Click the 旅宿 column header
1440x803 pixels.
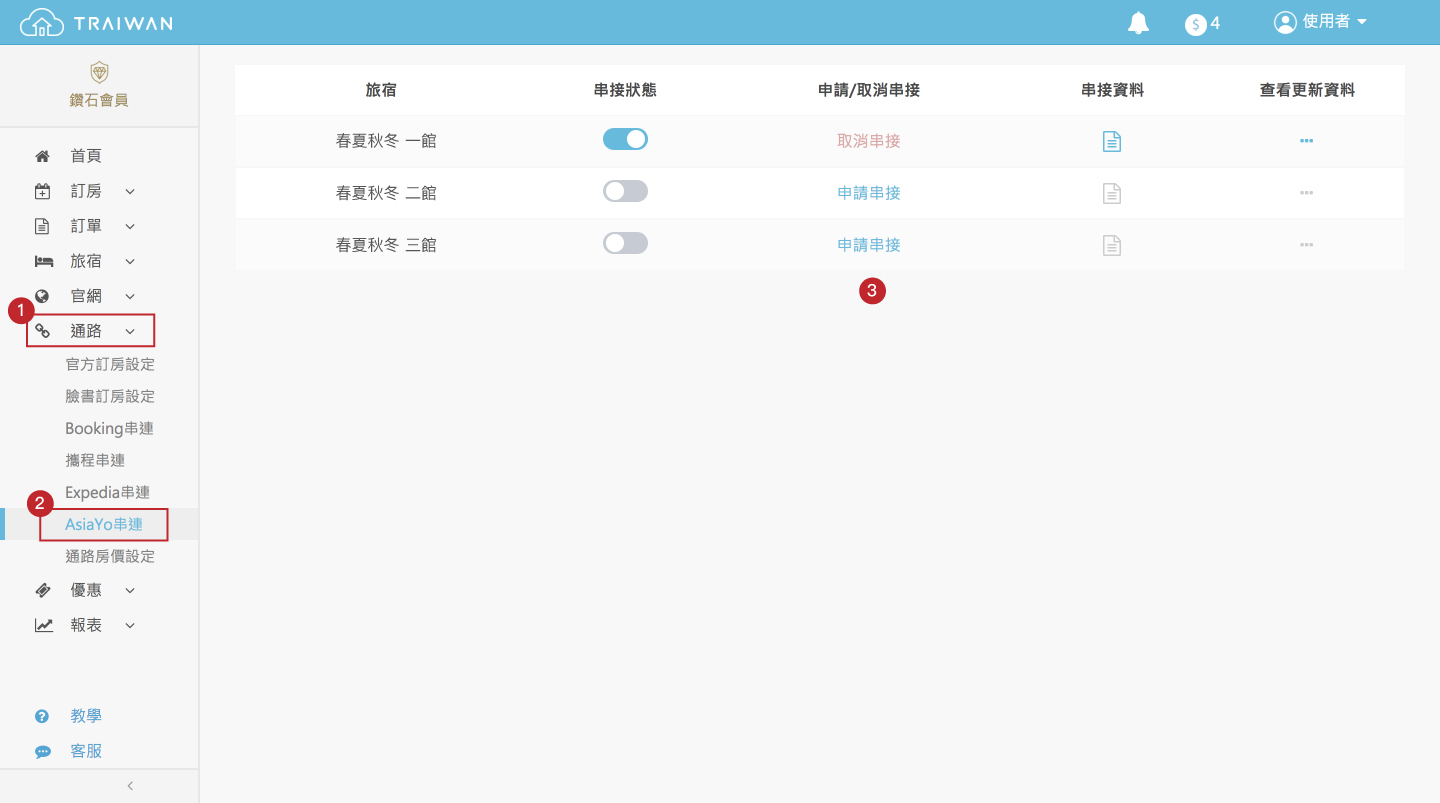pyautogui.click(x=381, y=90)
